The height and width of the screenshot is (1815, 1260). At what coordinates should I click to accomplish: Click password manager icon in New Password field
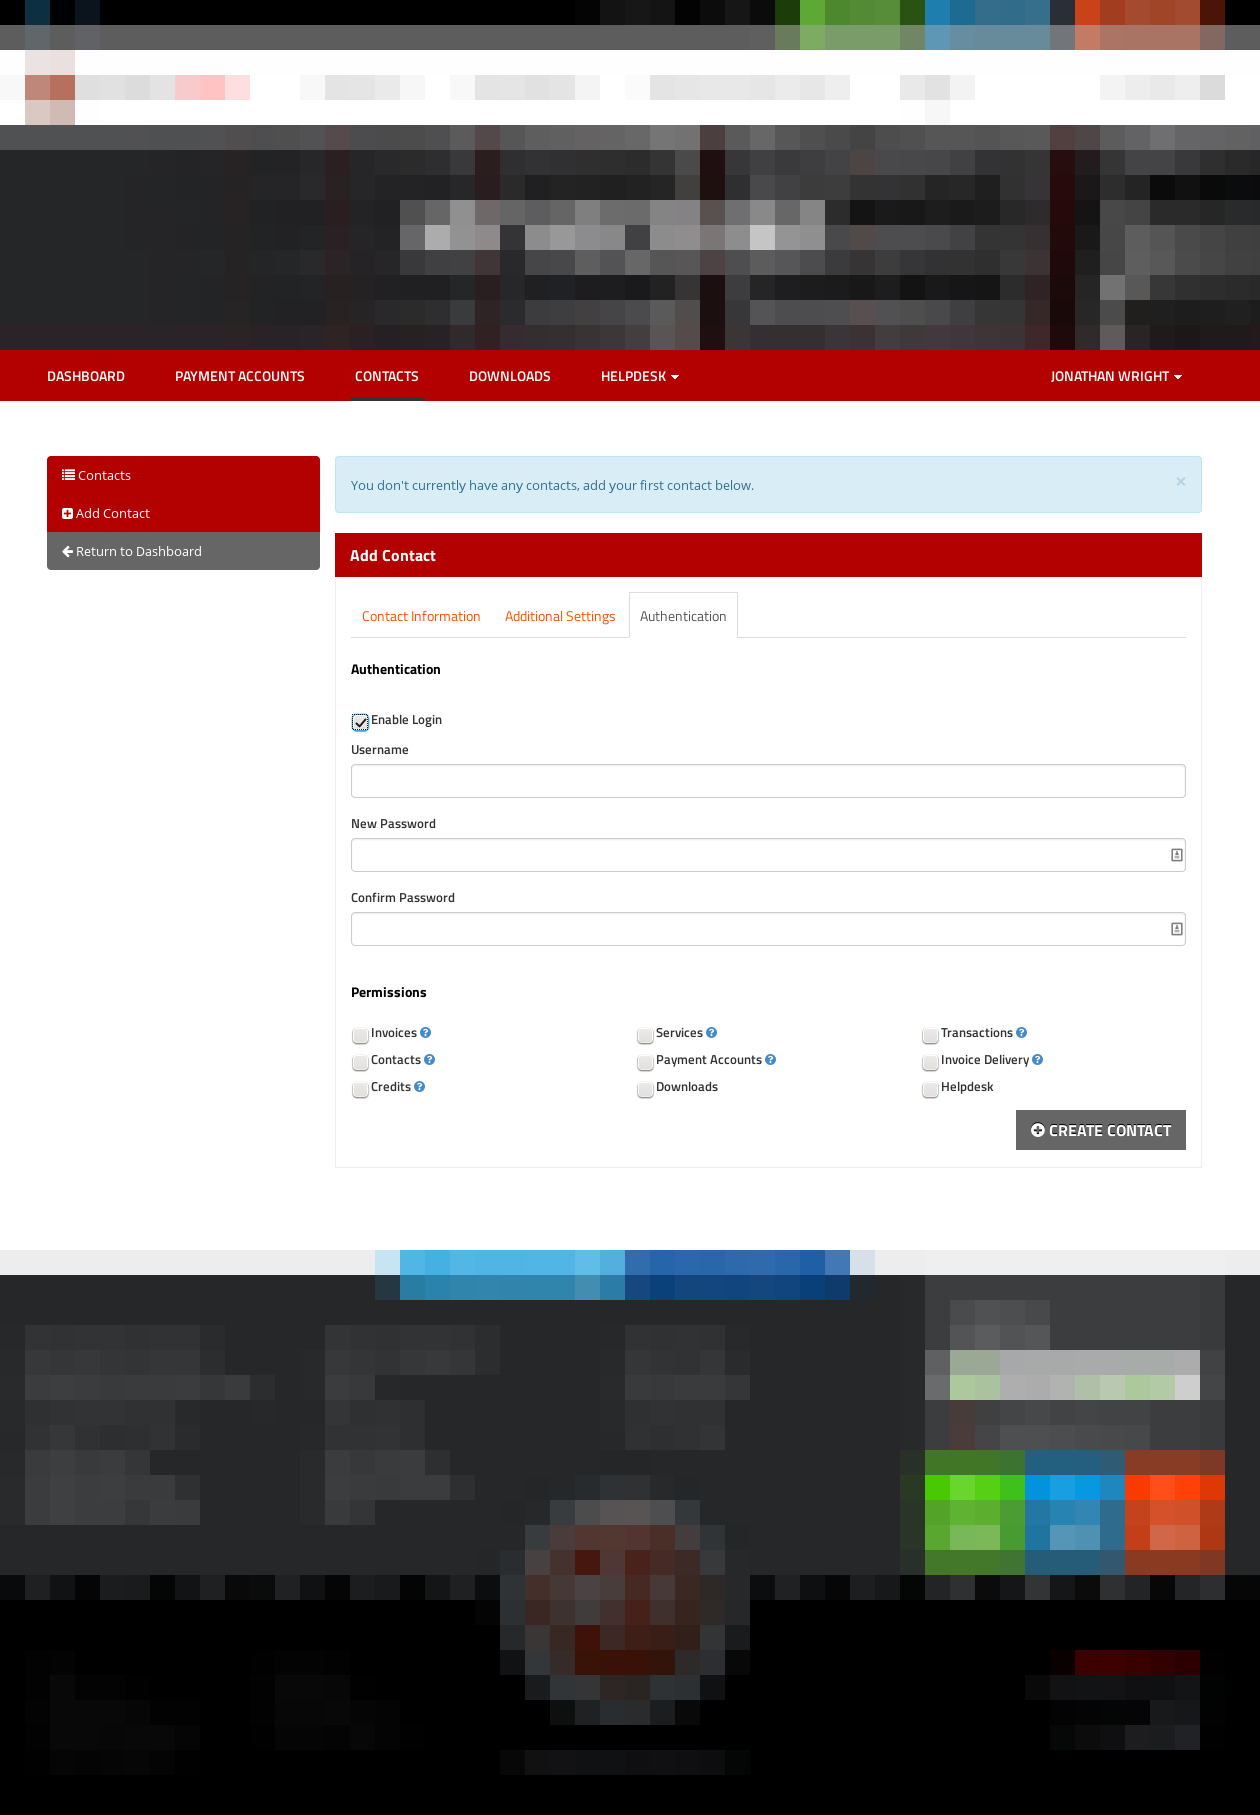click(1176, 855)
